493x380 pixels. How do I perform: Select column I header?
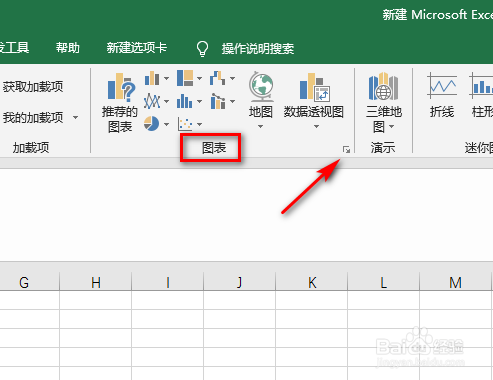pyautogui.click(x=168, y=282)
